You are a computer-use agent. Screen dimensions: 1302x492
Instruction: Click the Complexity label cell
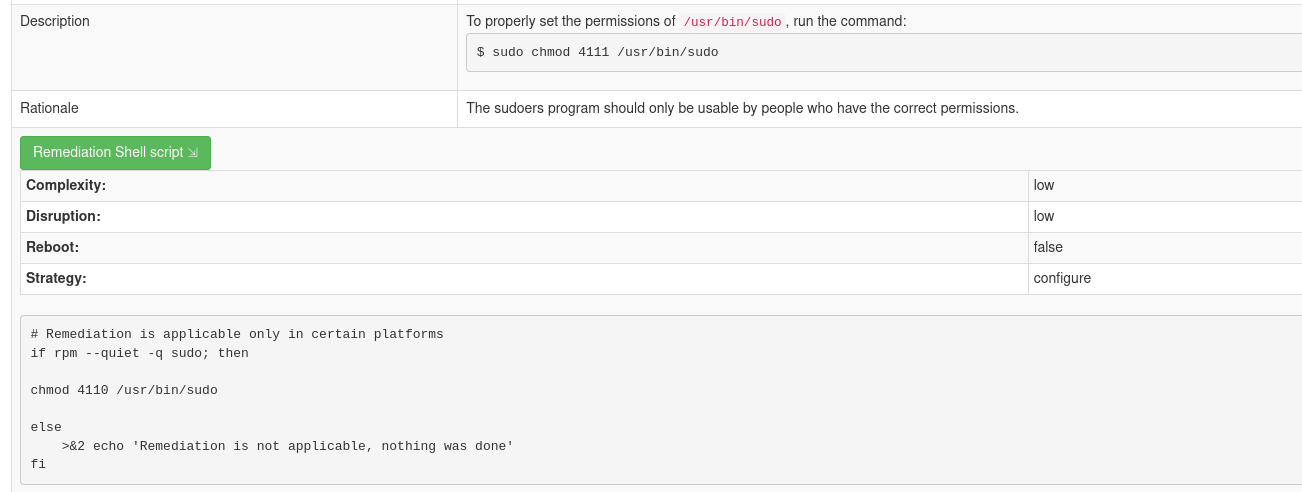tap(66, 185)
